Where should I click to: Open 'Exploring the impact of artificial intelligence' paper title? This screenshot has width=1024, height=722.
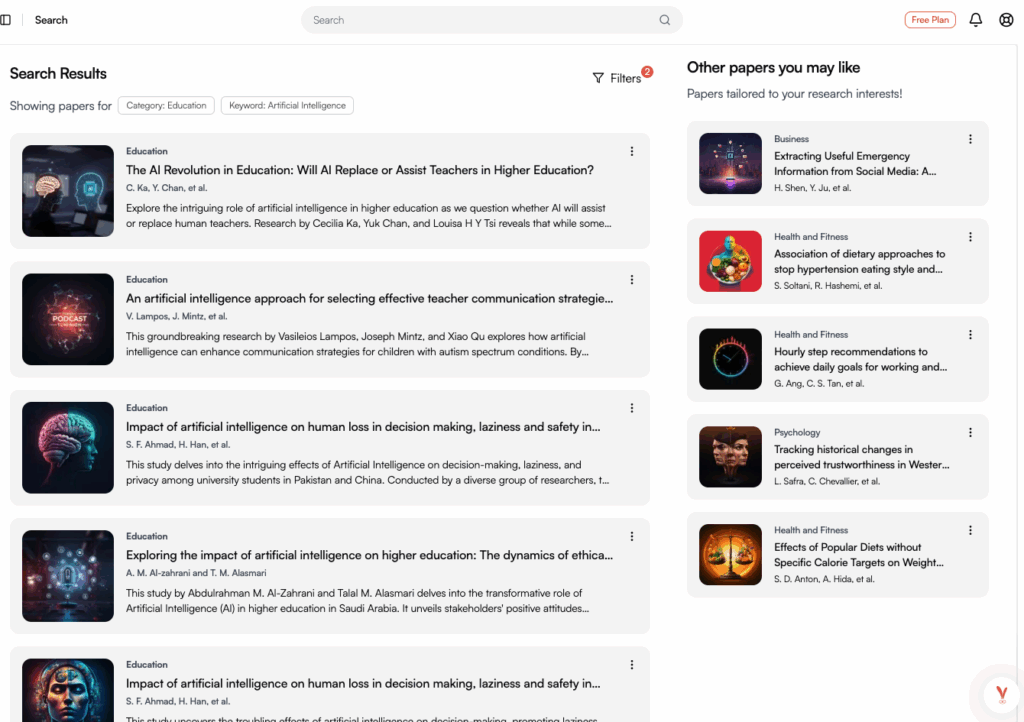point(369,555)
